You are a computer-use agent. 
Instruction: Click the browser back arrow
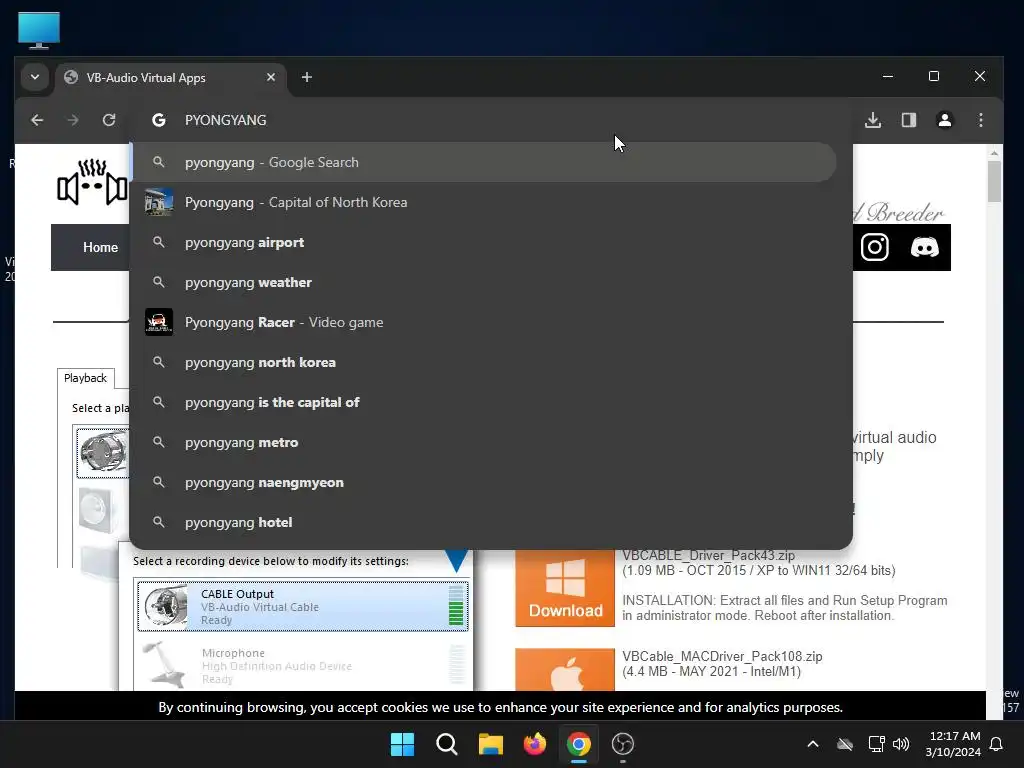pos(37,120)
